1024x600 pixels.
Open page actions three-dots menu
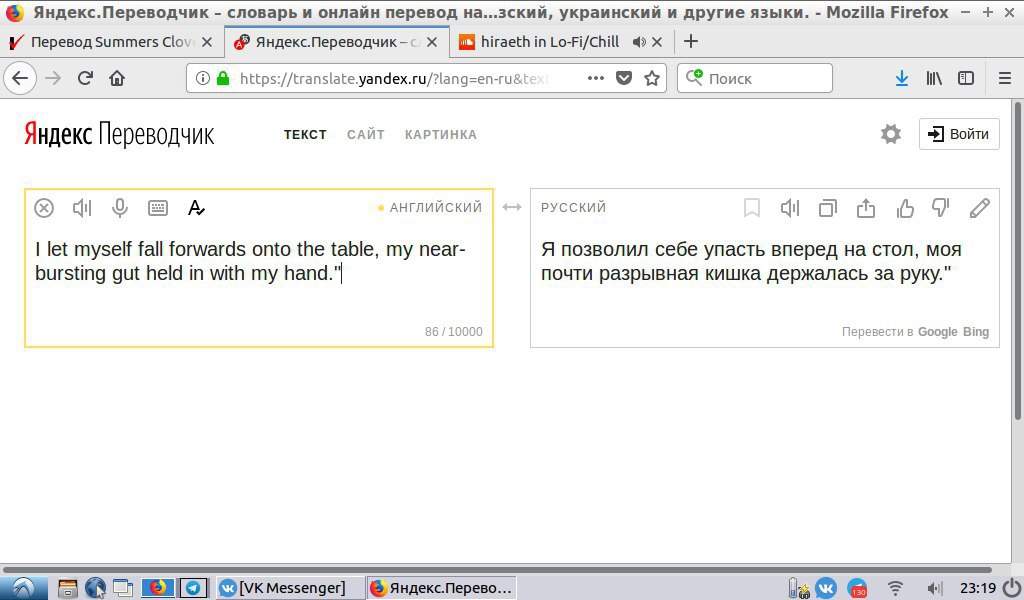(x=596, y=78)
